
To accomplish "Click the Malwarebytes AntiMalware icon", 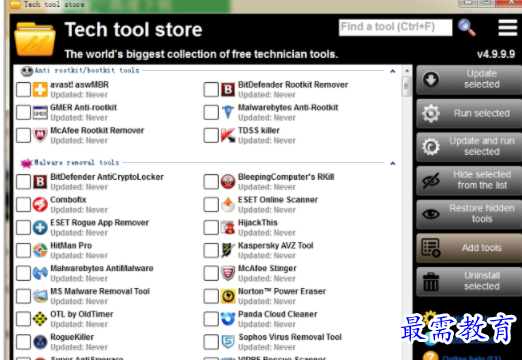I will point(40,273).
